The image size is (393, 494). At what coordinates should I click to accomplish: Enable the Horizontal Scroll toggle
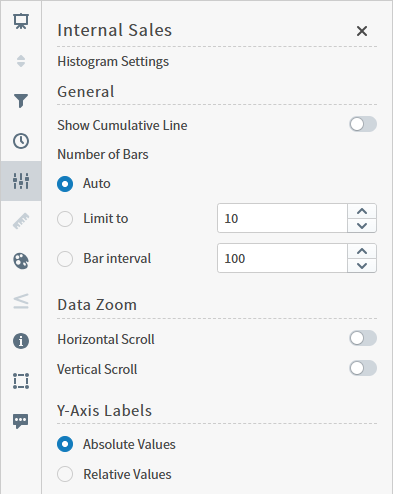(363, 339)
